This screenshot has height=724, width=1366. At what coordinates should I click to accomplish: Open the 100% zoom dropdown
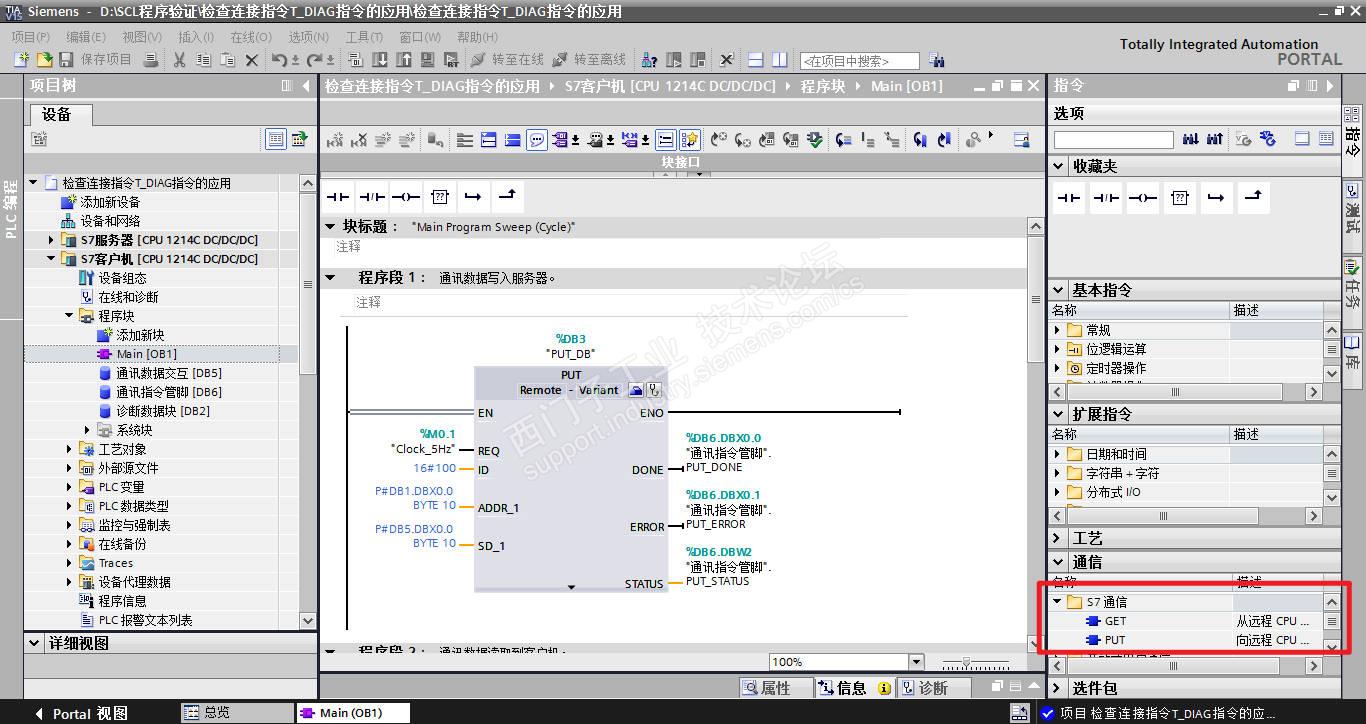pos(915,662)
